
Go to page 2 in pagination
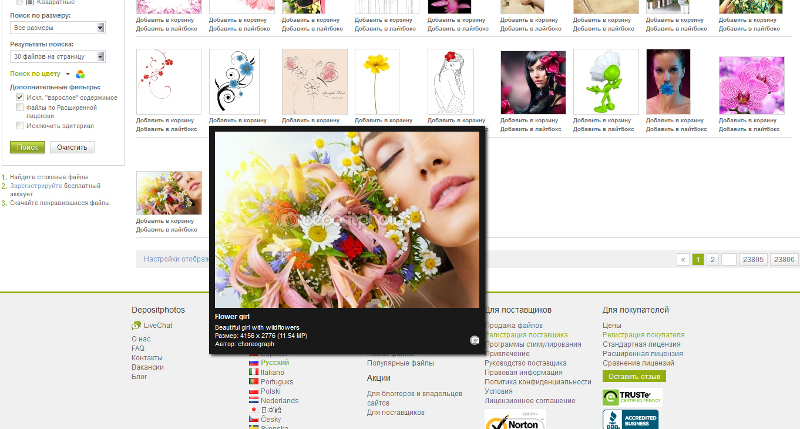(x=713, y=260)
